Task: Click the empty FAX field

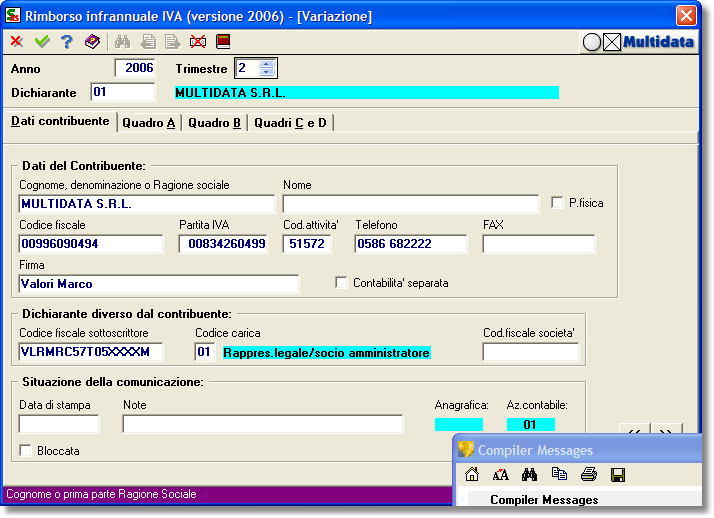Action: coord(539,244)
